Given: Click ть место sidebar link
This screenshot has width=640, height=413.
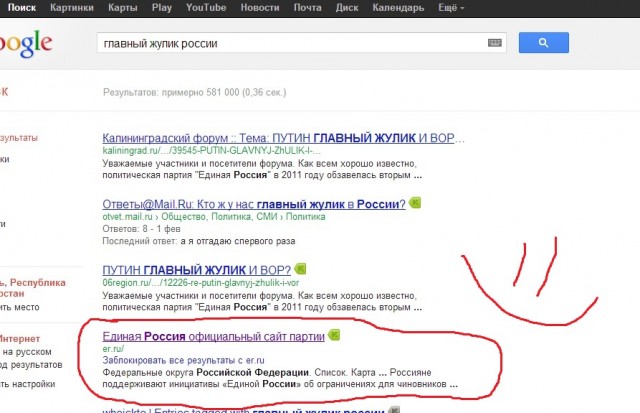Looking at the screenshot, I should [20, 307].
